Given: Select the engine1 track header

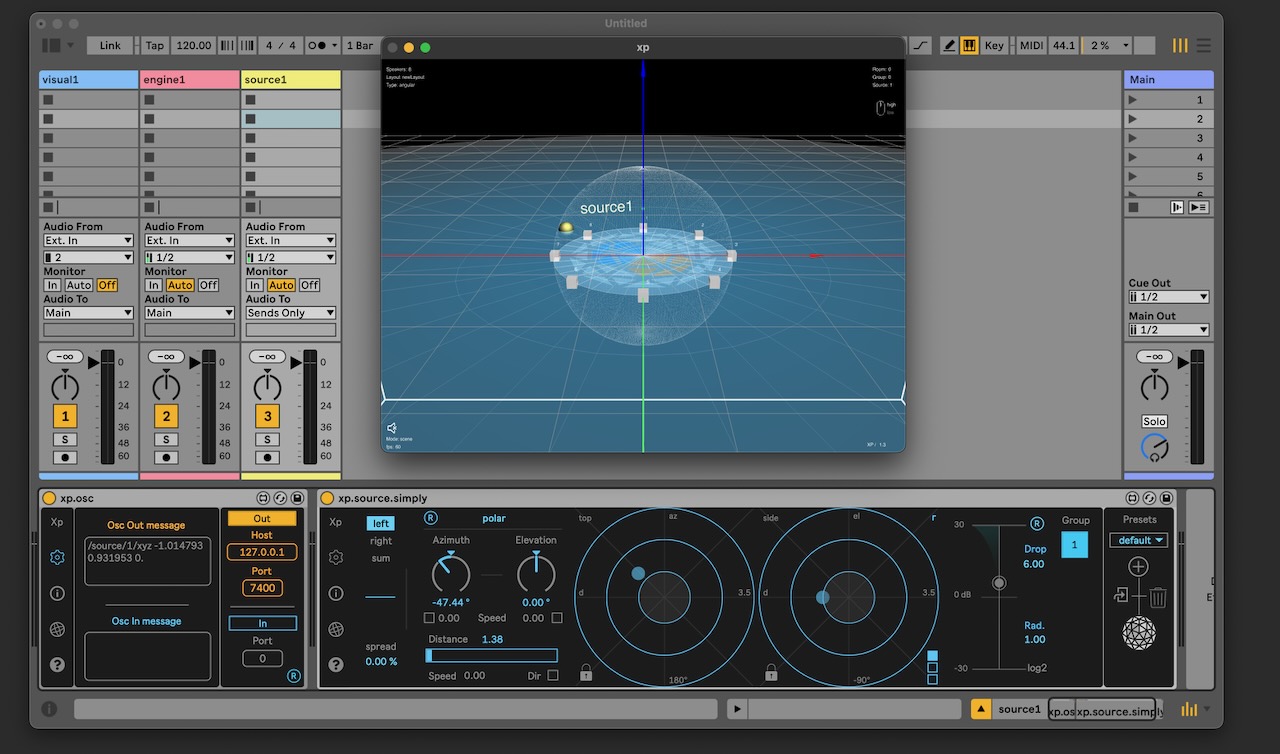Looking at the screenshot, I should tap(190, 79).
